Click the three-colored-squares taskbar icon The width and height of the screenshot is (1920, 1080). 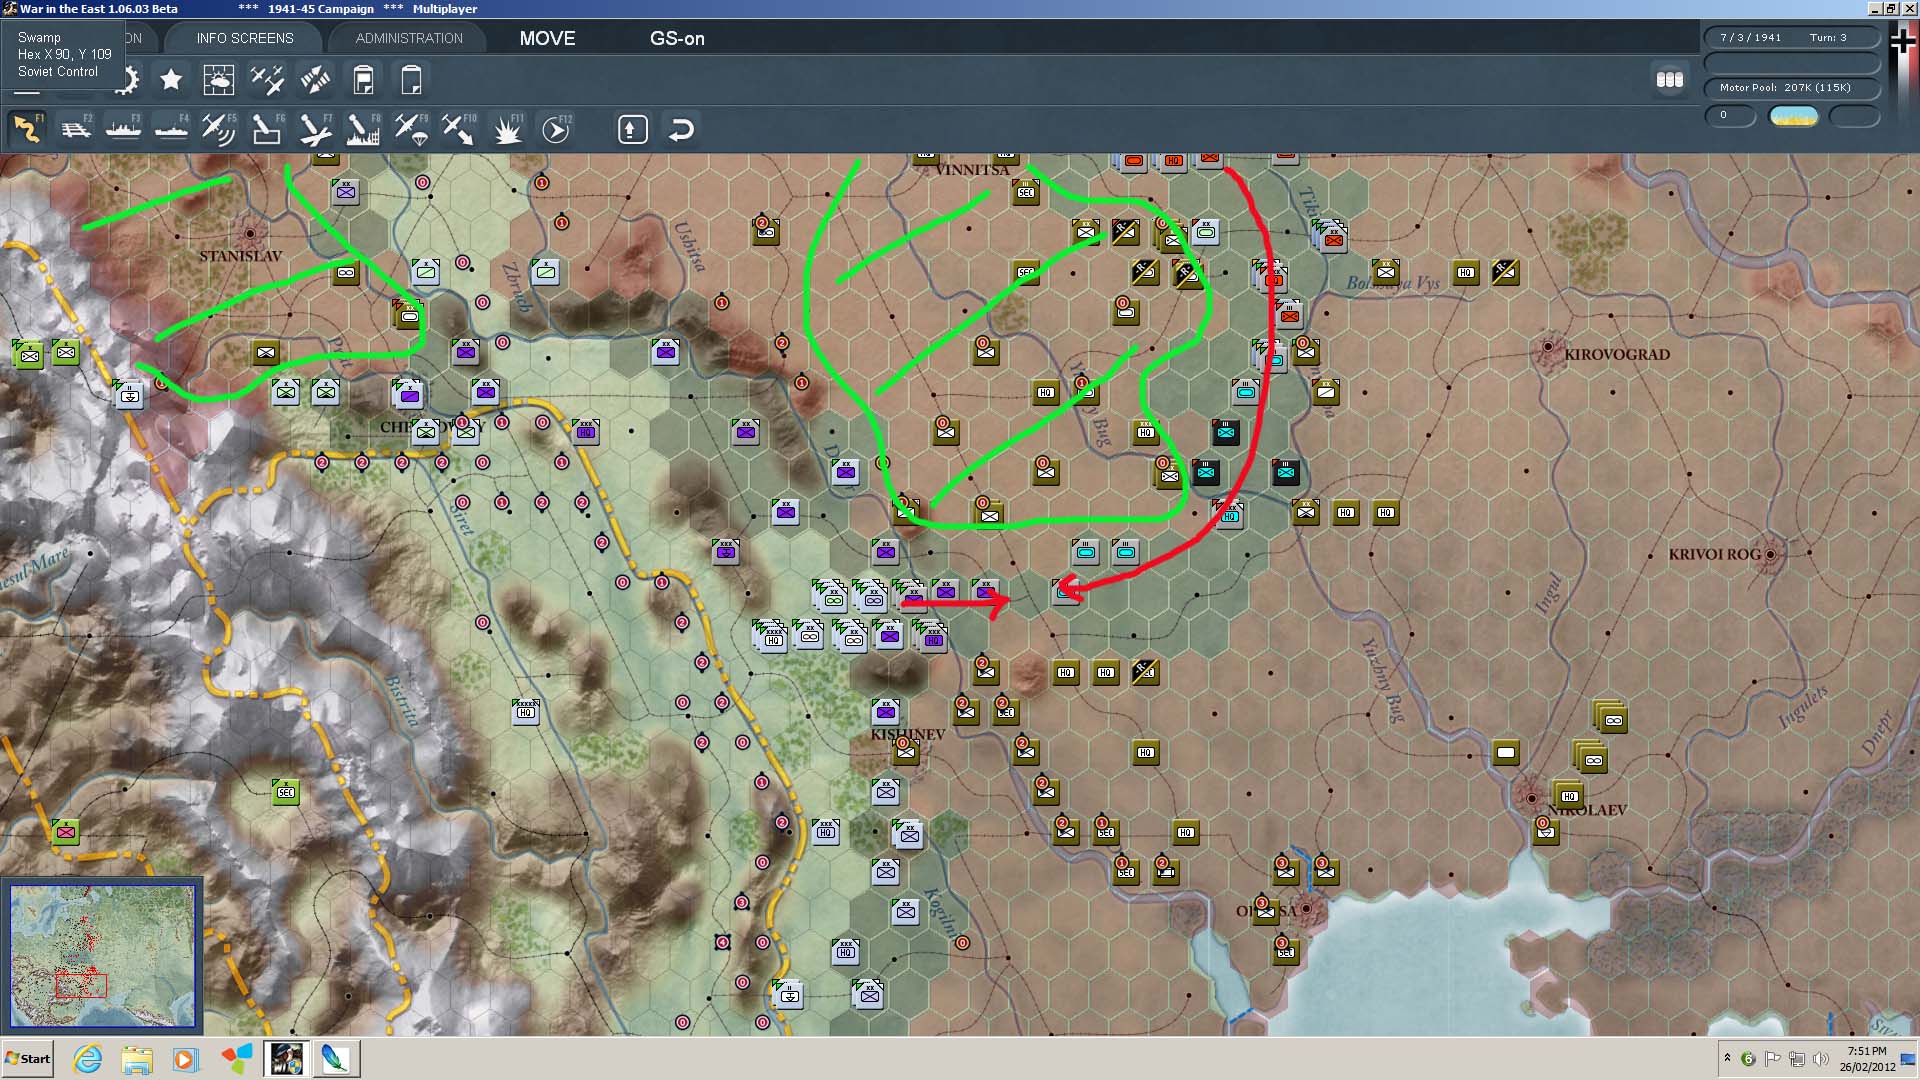pos(237,1059)
